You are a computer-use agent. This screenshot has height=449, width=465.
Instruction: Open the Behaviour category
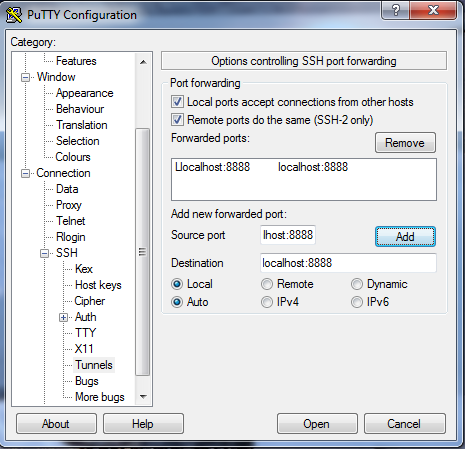(x=80, y=109)
